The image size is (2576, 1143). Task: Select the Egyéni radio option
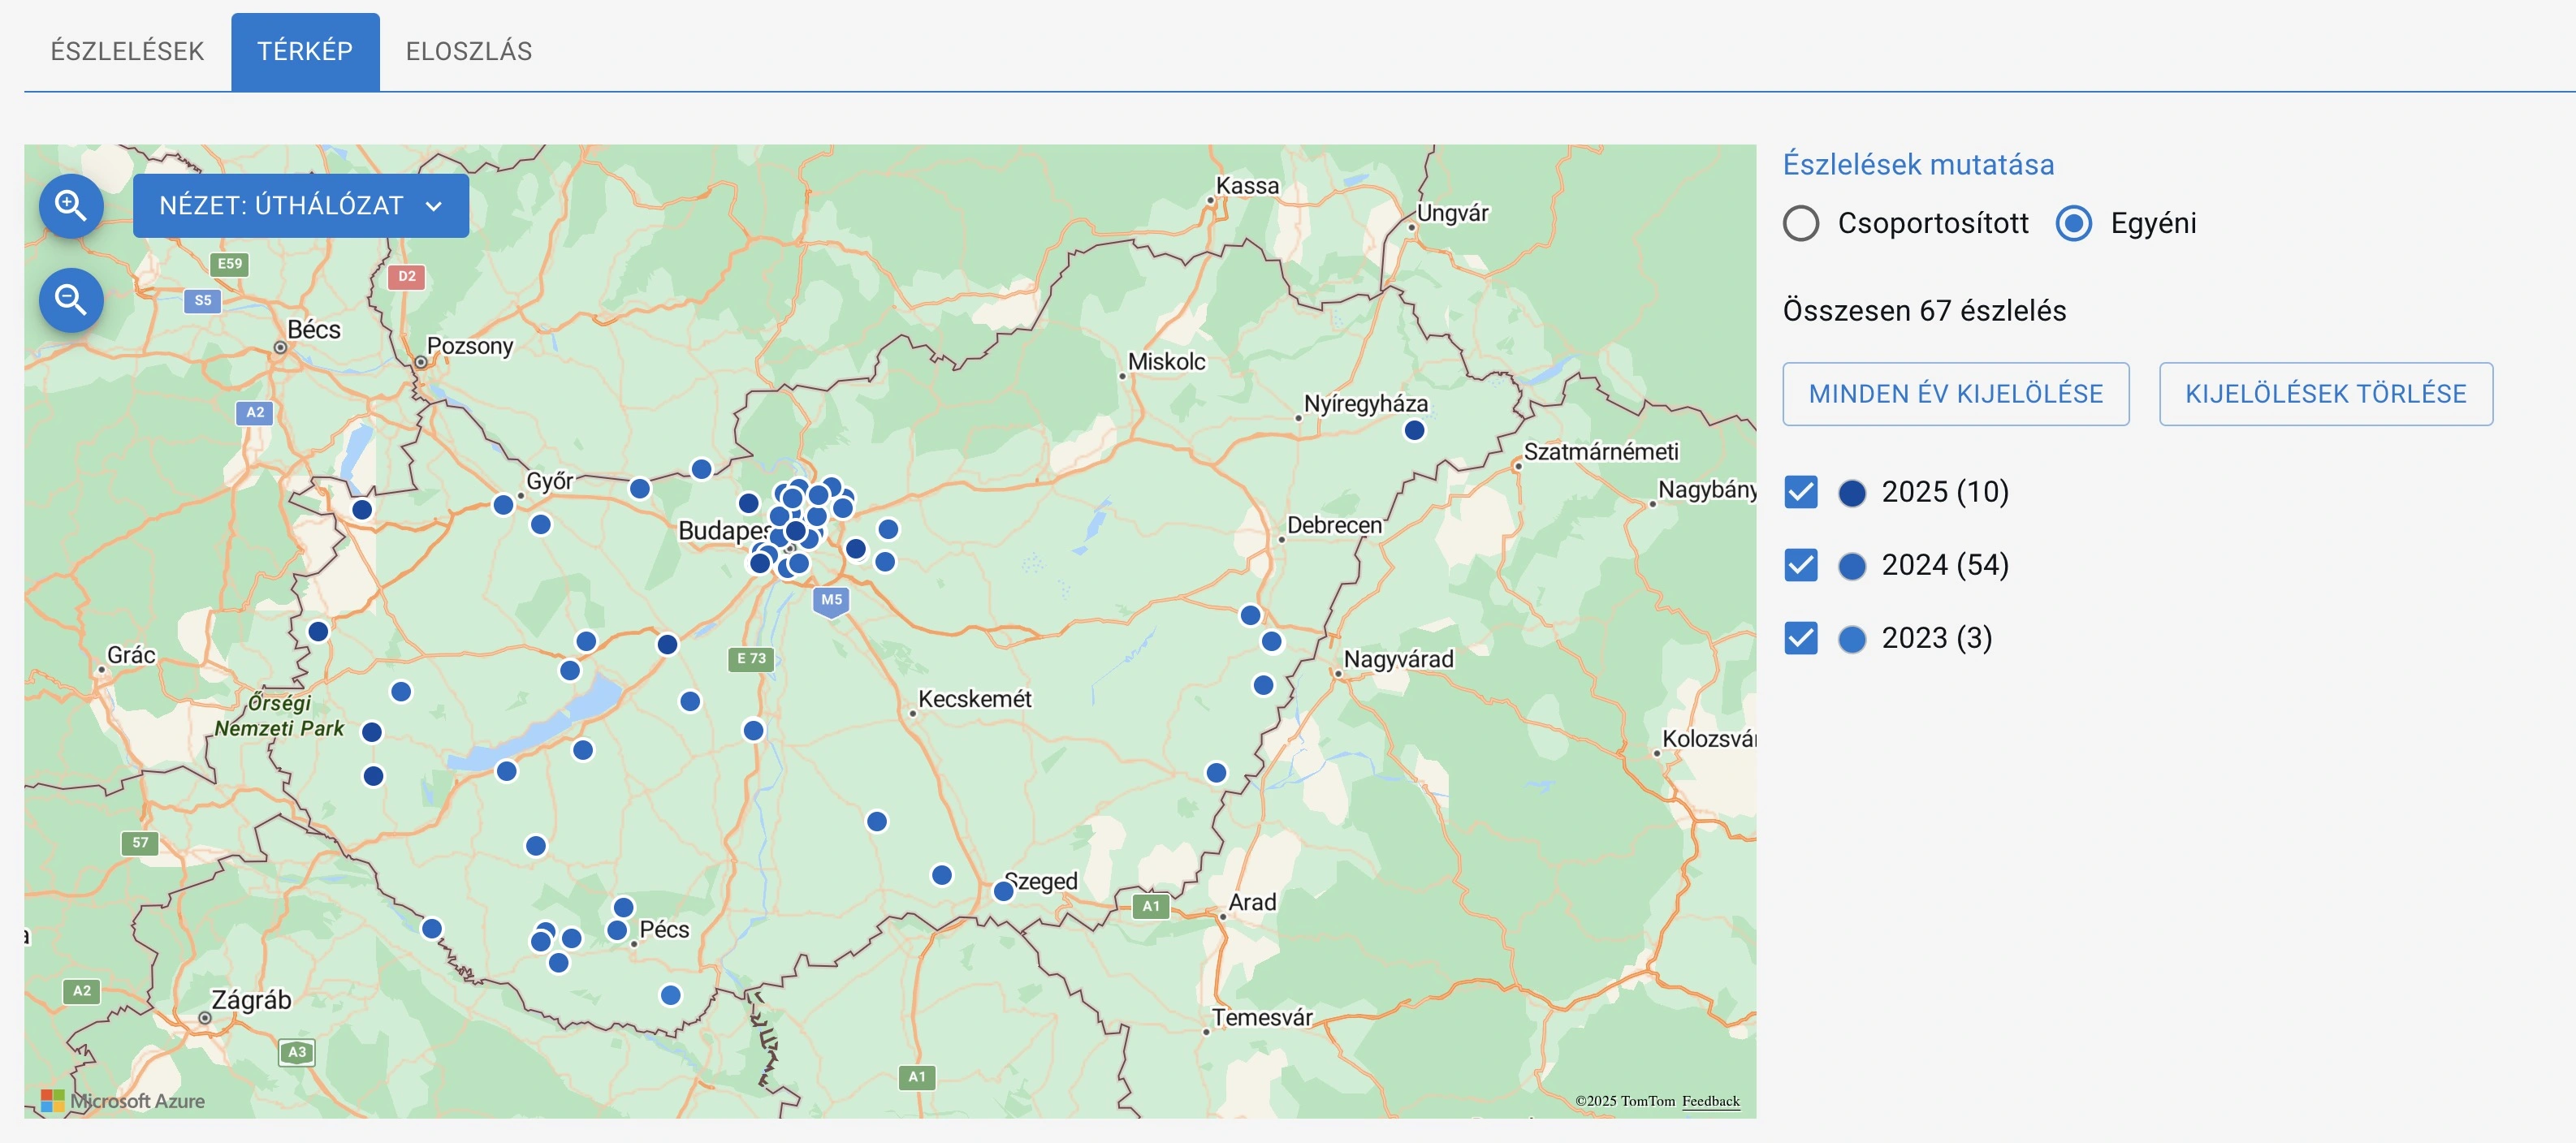(x=2074, y=223)
